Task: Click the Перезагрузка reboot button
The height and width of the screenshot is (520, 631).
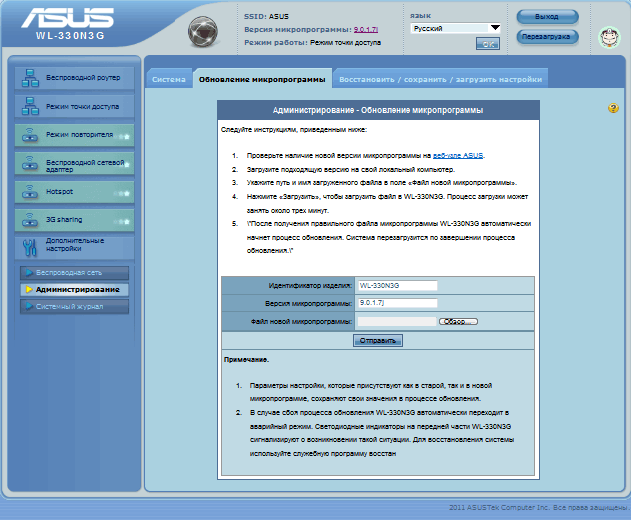Action: click(x=548, y=37)
